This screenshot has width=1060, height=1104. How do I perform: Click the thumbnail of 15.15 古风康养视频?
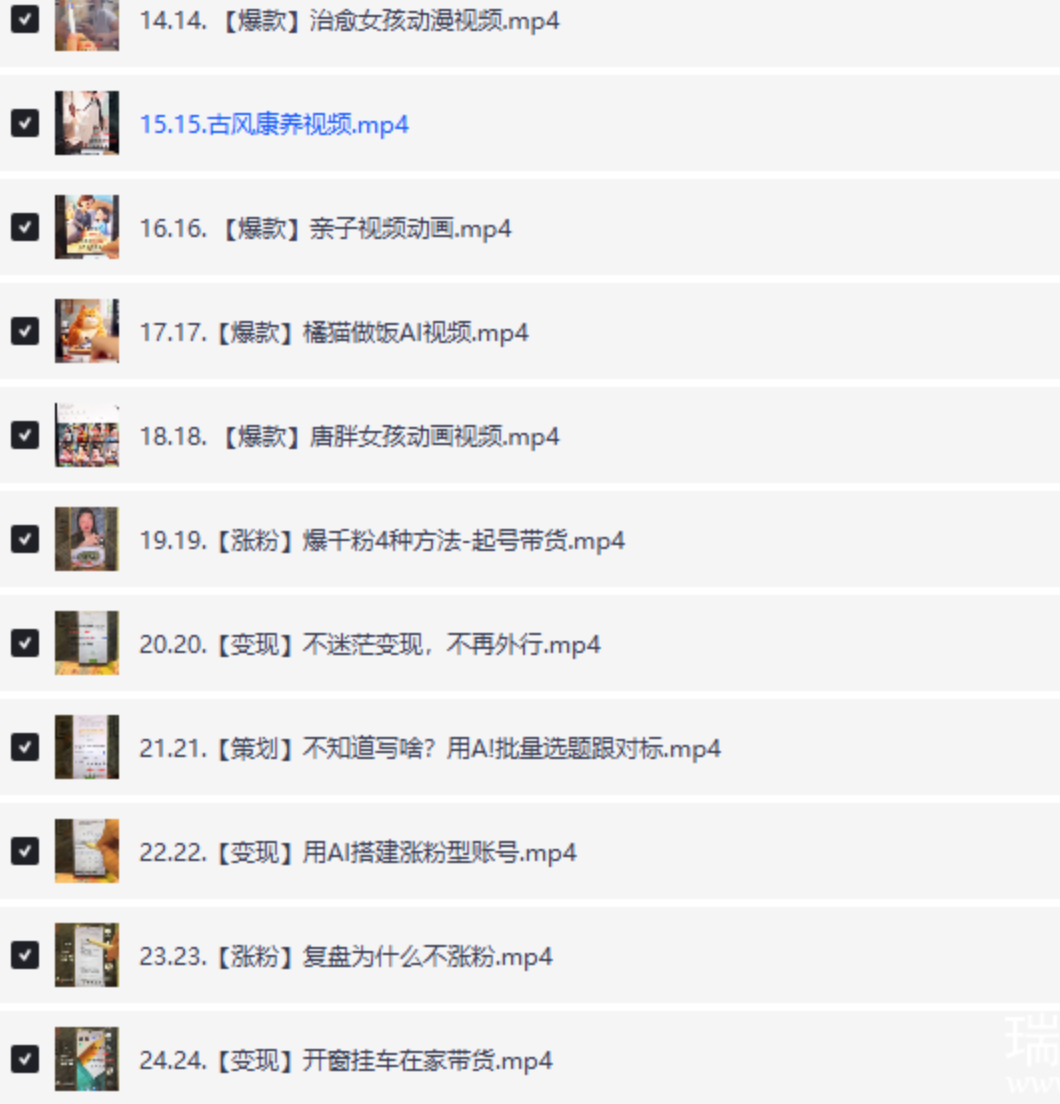87,123
